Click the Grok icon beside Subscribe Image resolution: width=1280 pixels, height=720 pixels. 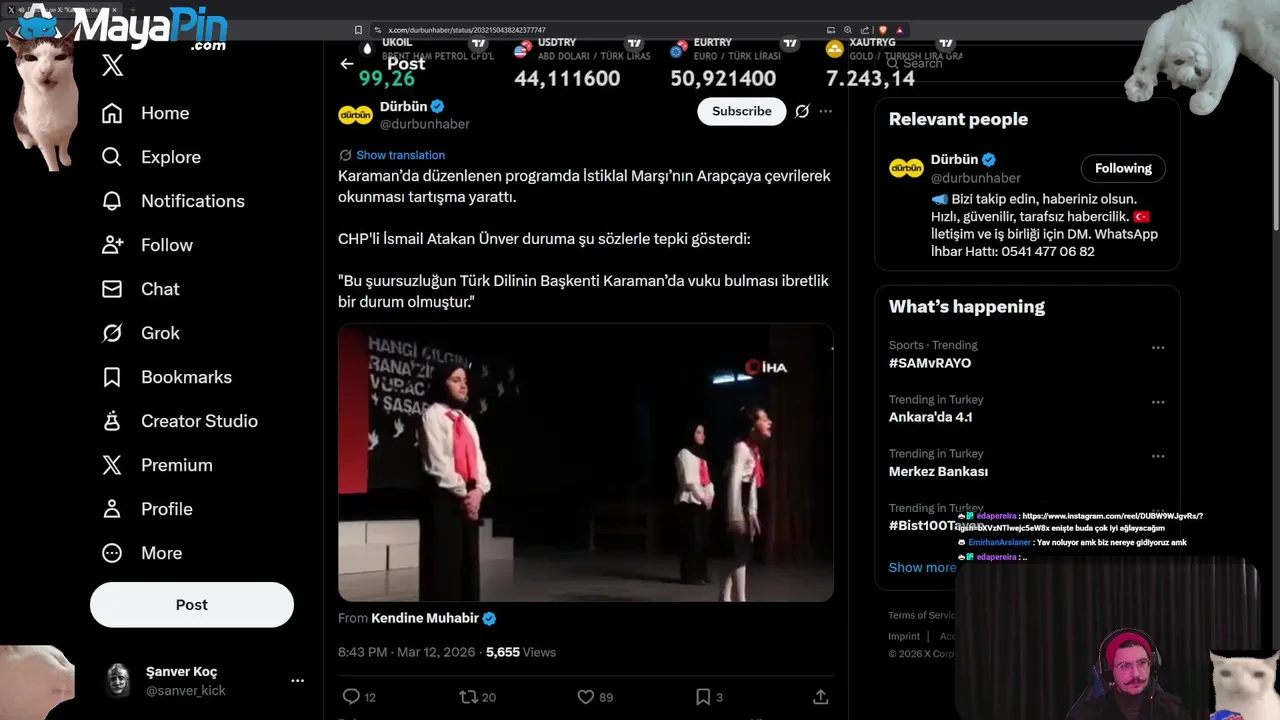[802, 111]
